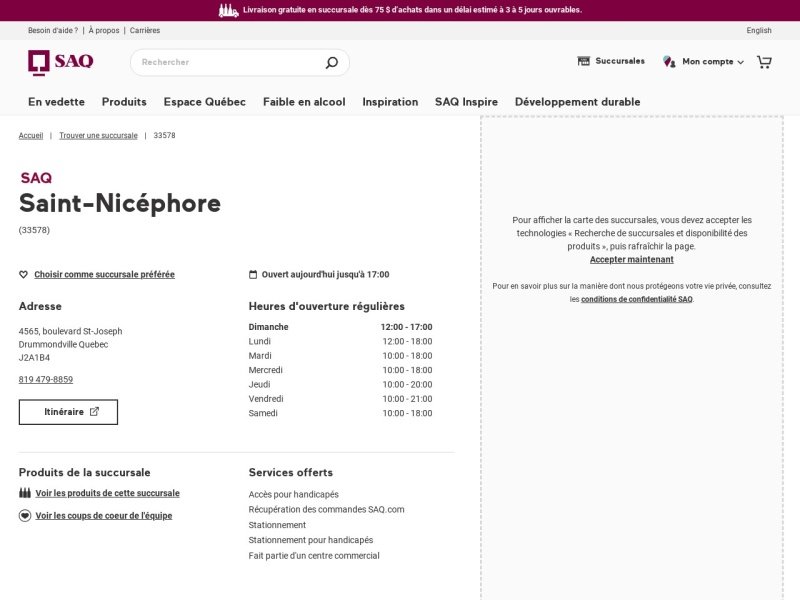Click the external link icon on Itinéraire
800x600 pixels.
coord(94,411)
